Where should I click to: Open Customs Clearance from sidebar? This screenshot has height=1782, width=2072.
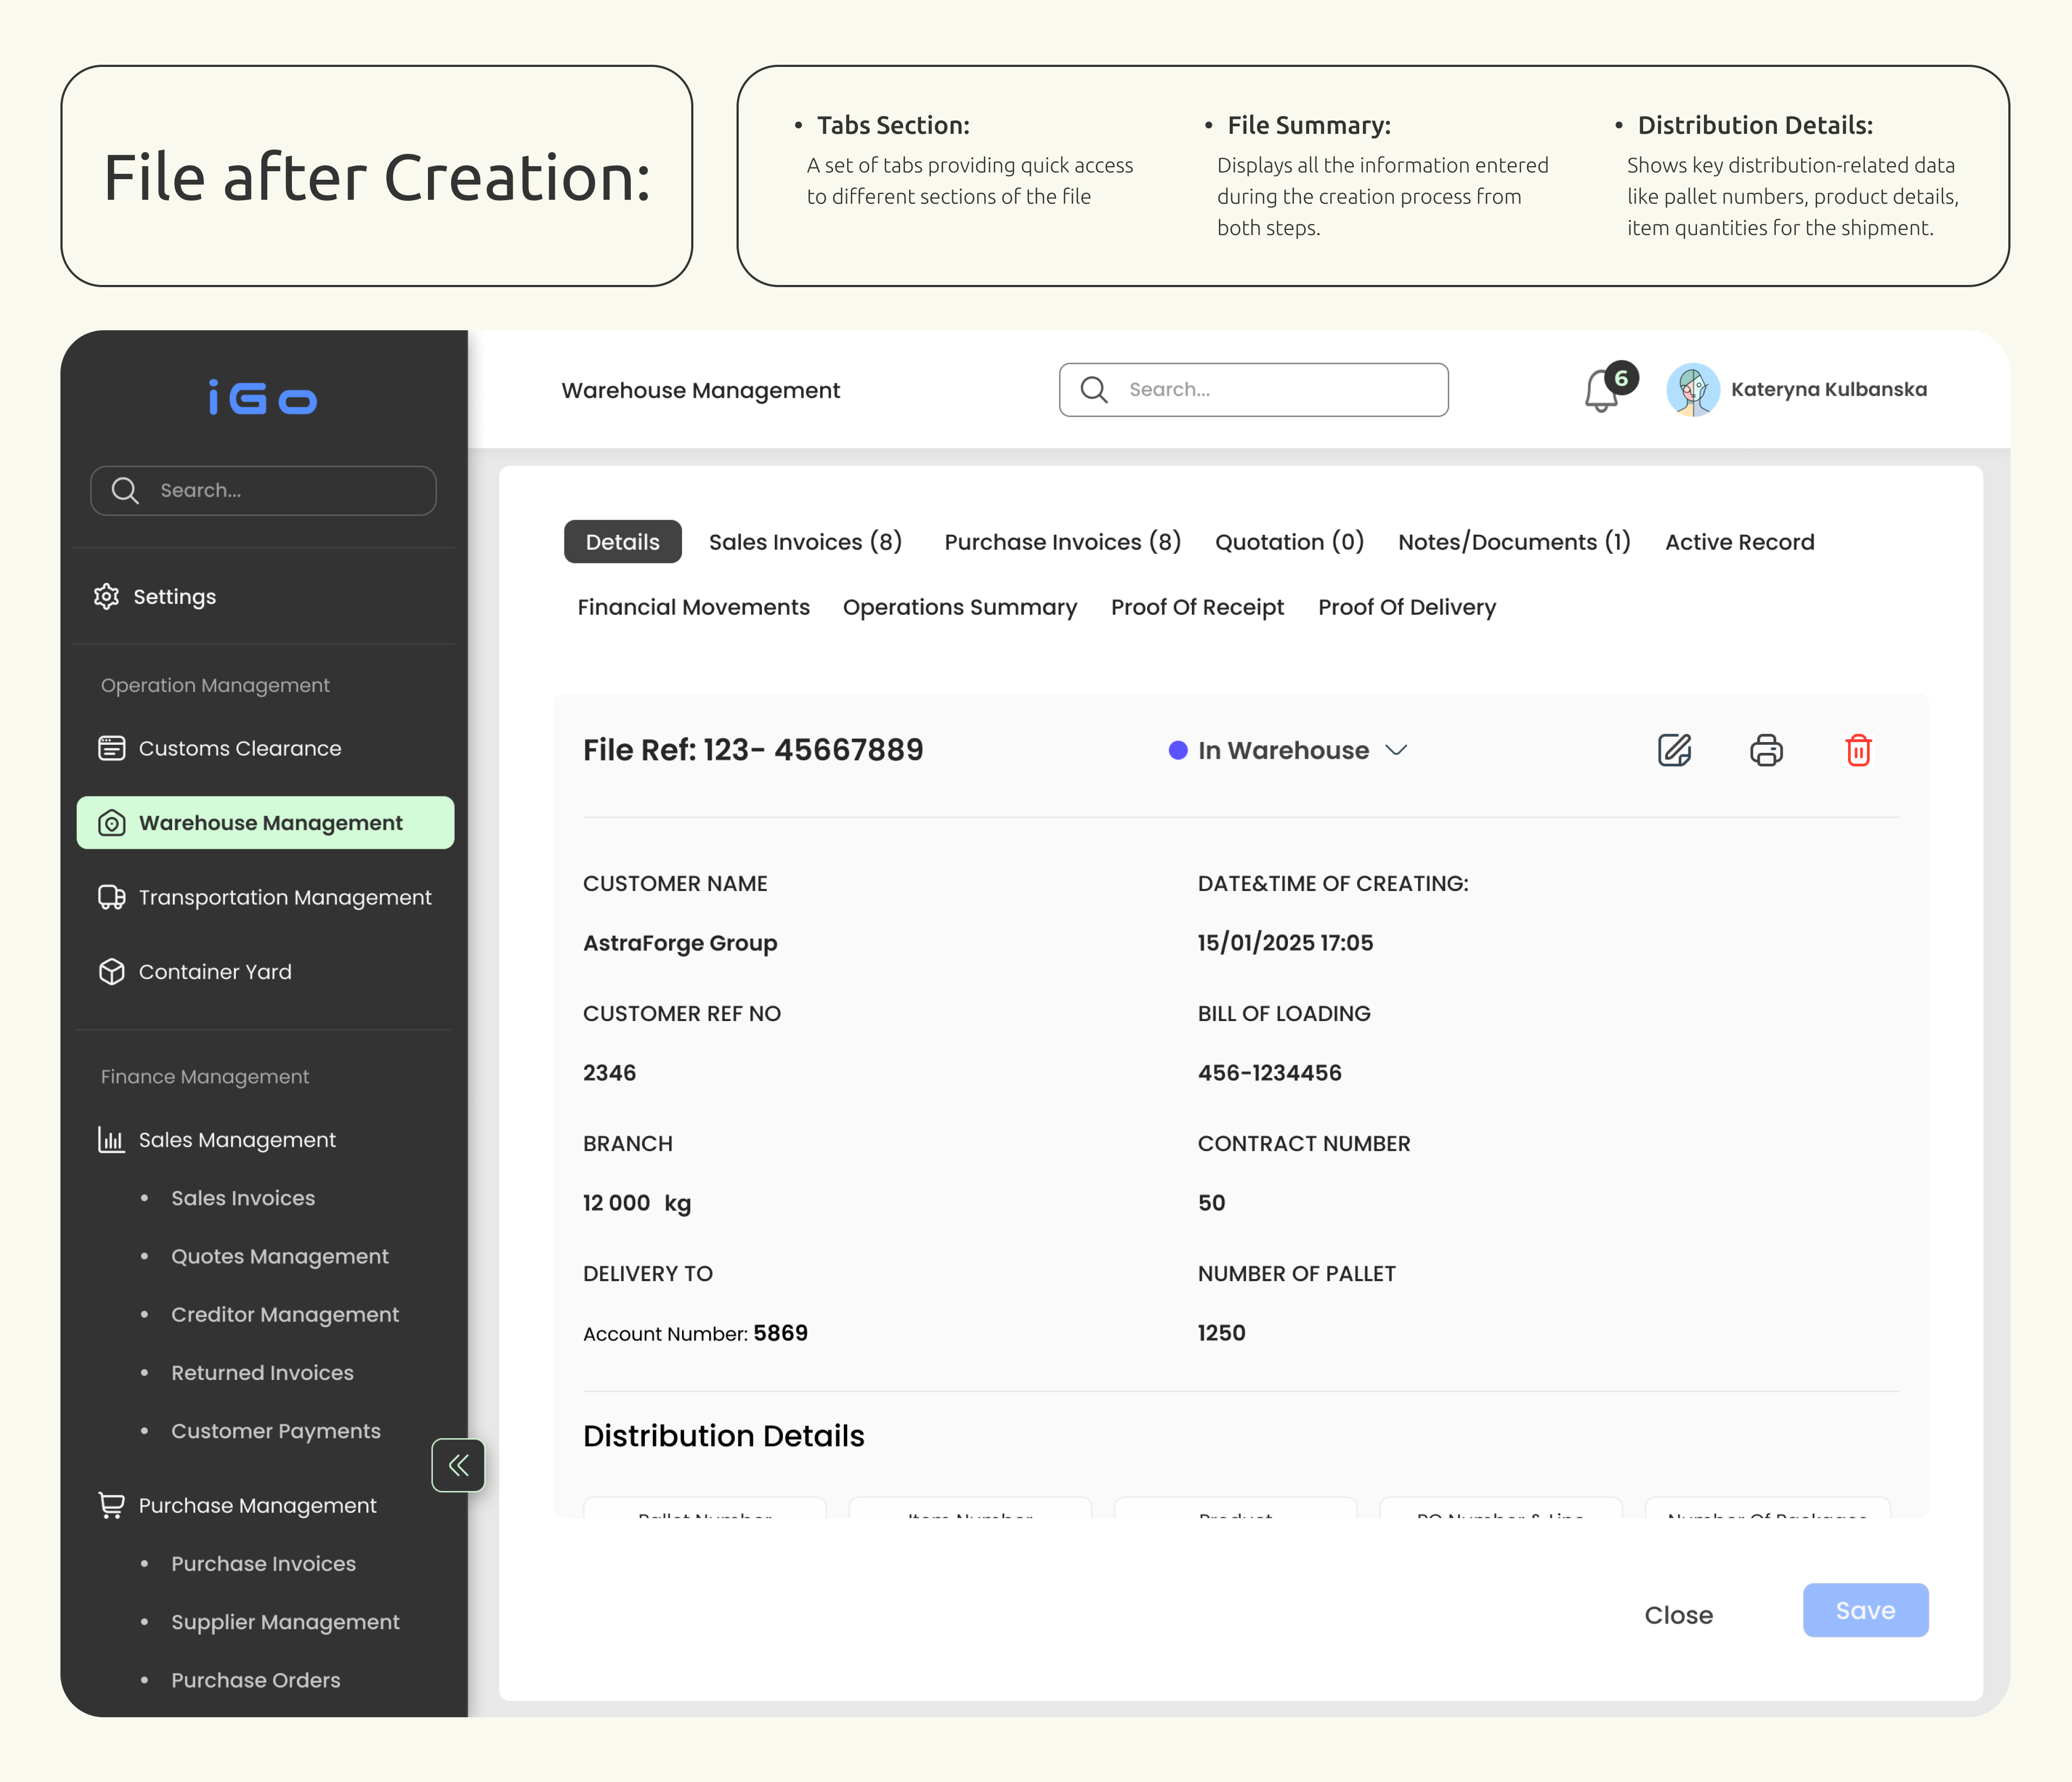(x=239, y=748)
